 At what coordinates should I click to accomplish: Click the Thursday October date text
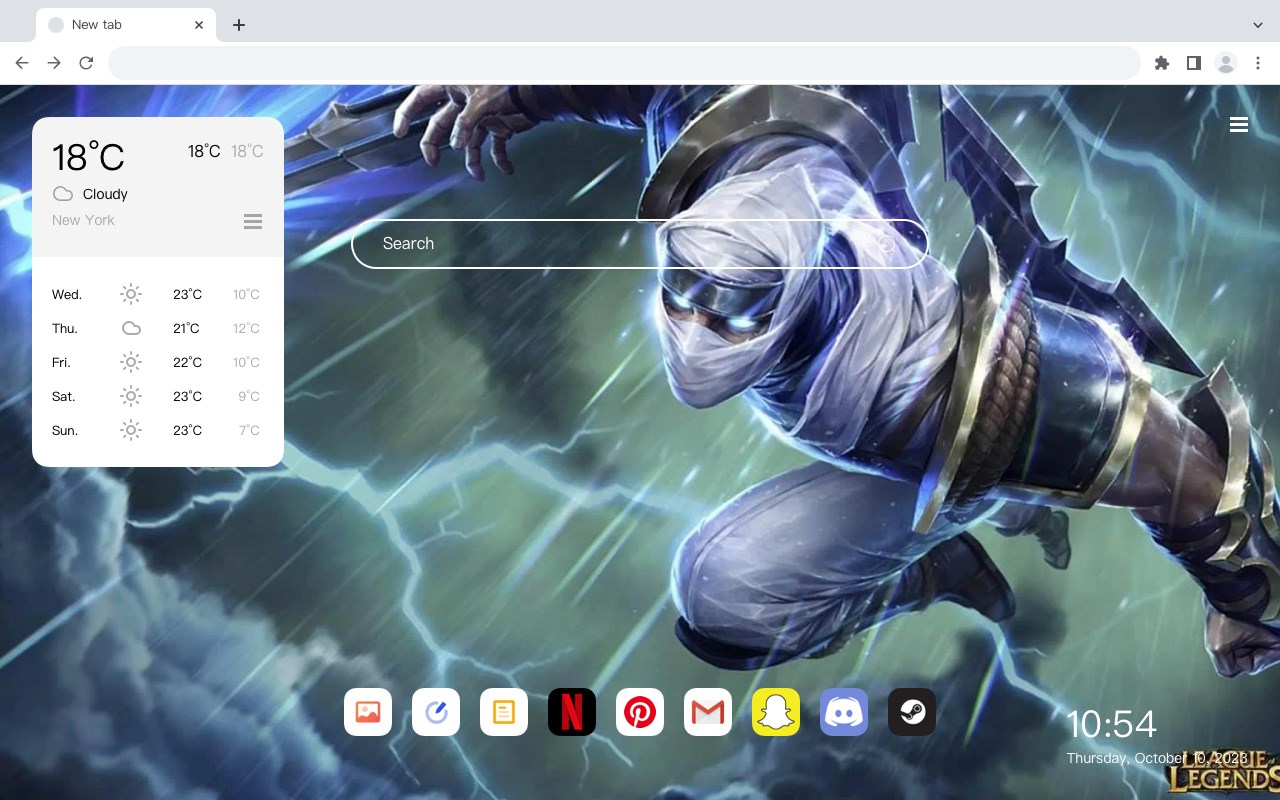pos(1157,758)
